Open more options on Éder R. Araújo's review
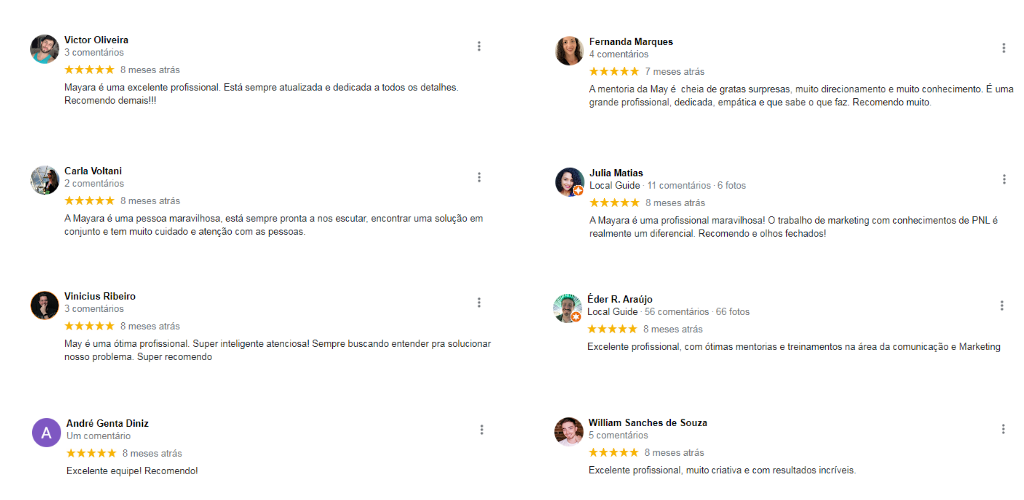This screenshot has height=500, width=1024. [1002, 305]
